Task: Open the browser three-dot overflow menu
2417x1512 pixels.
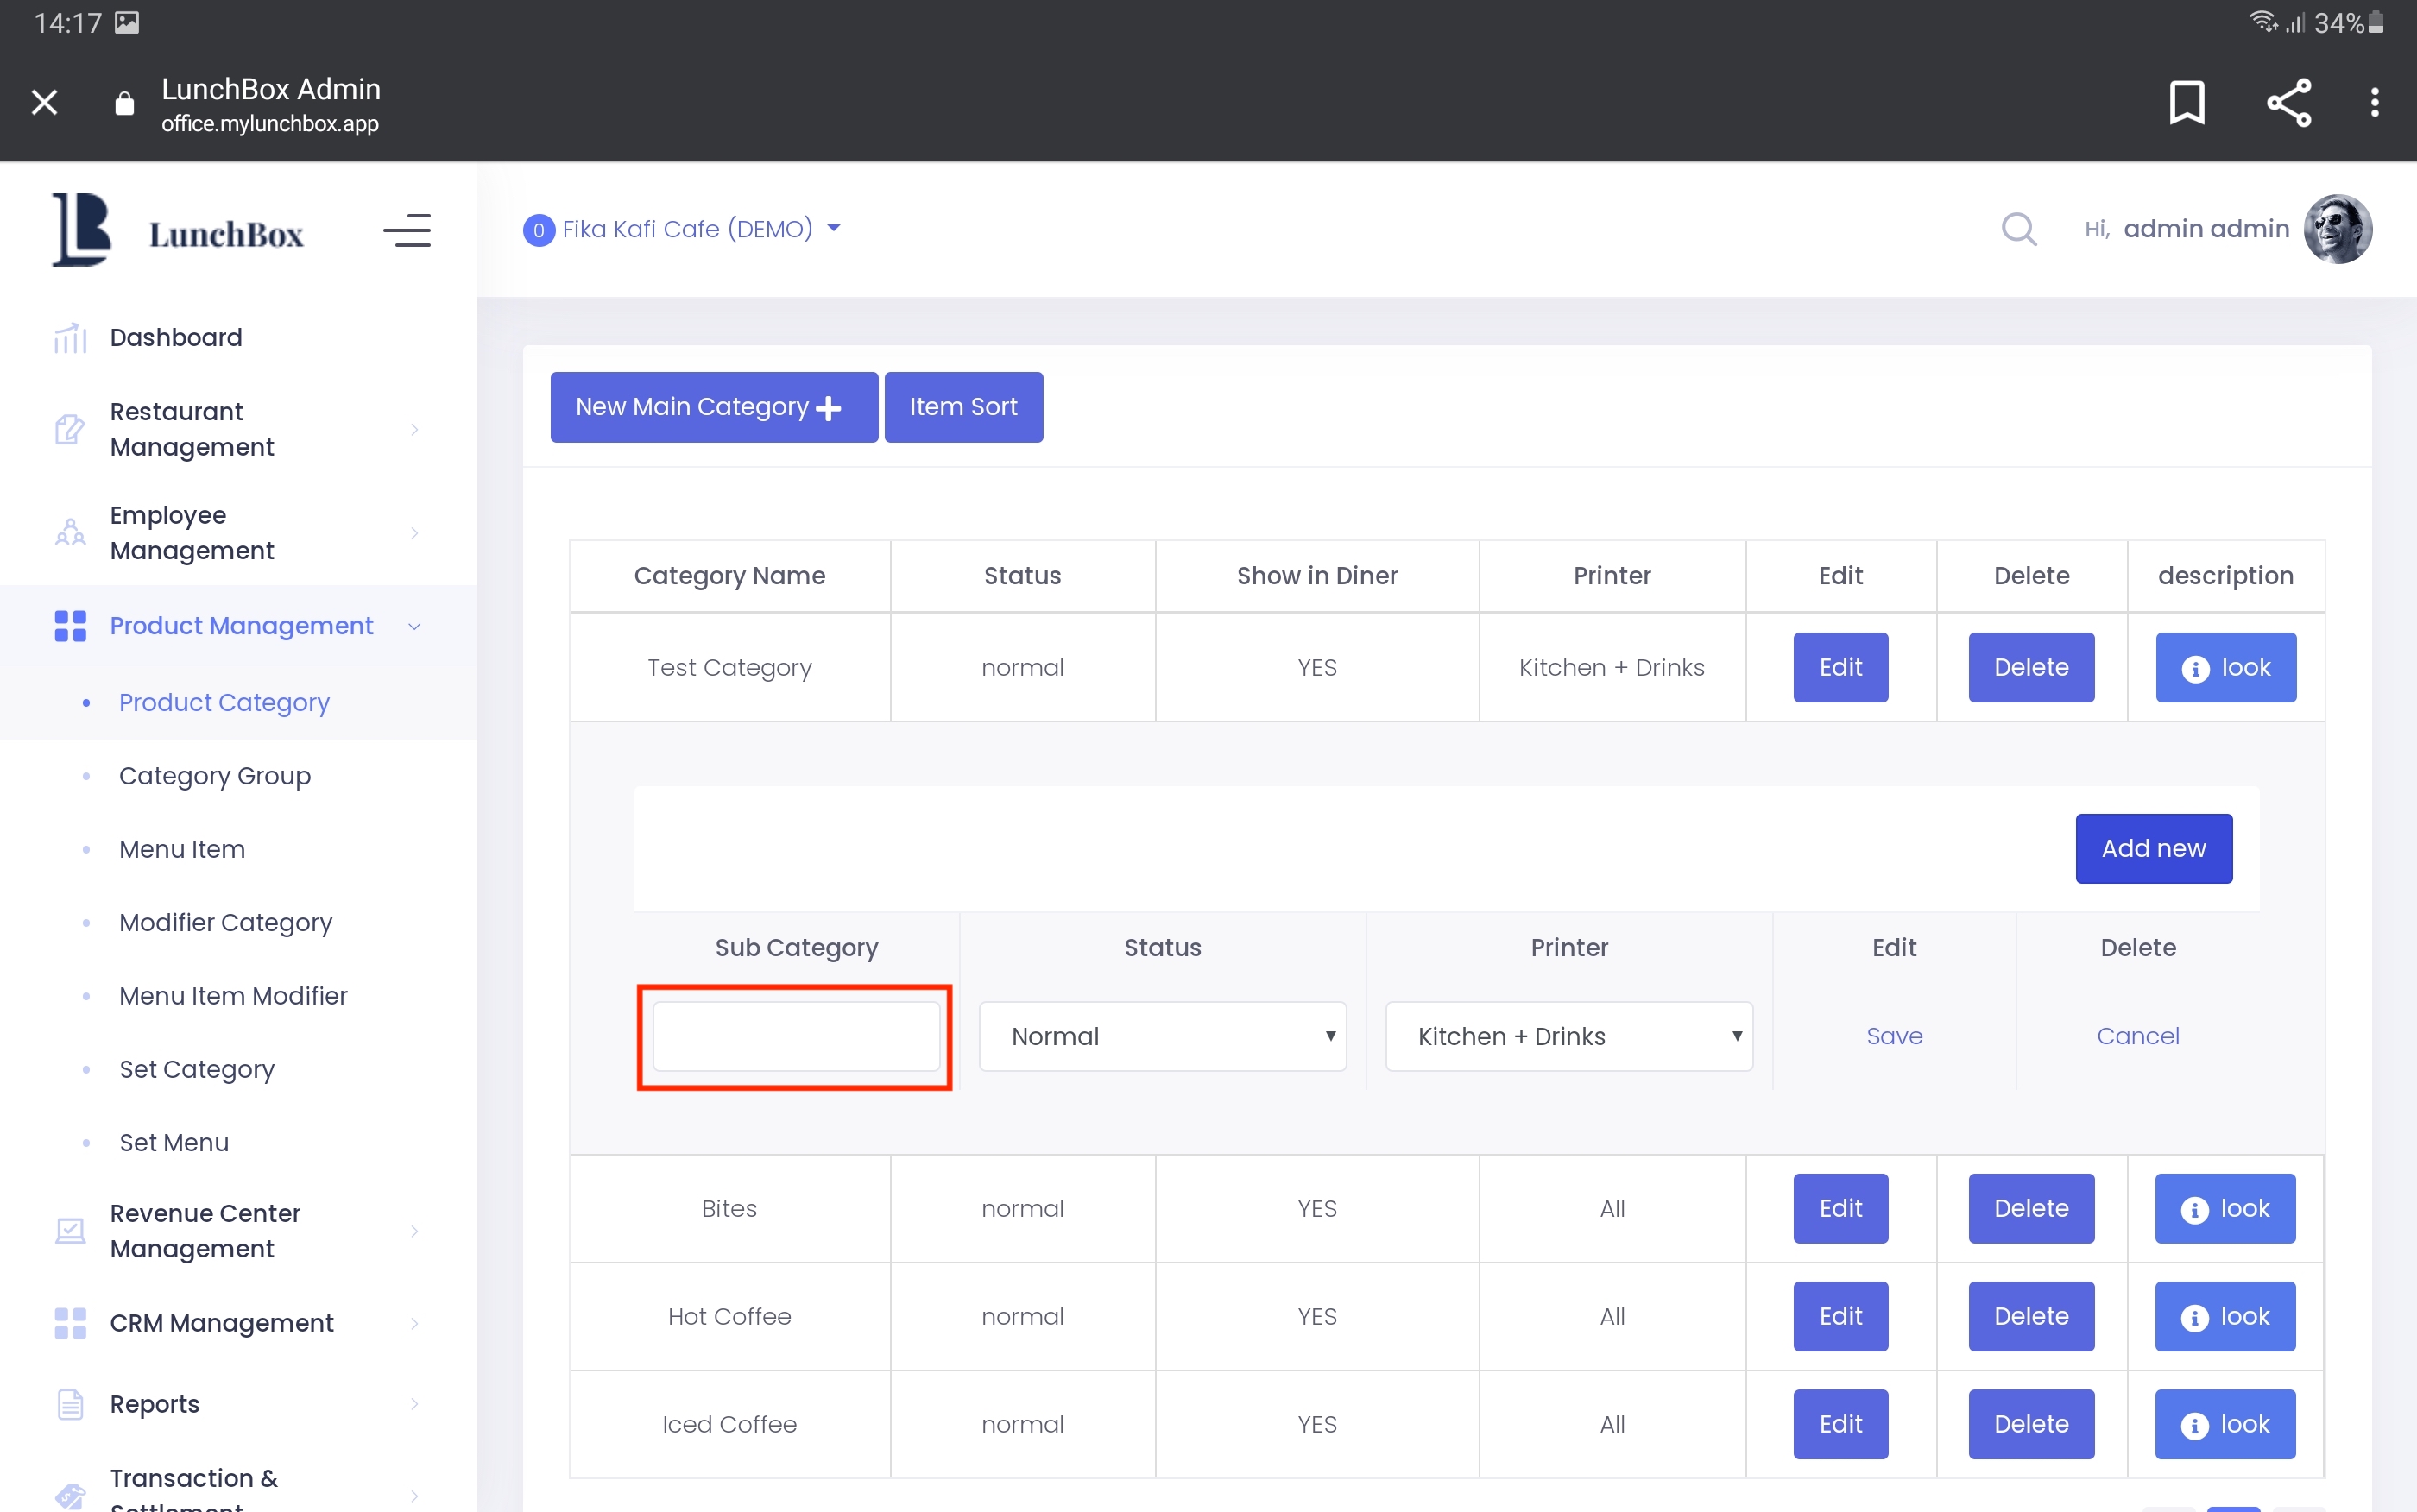Action: [2374, 102]
